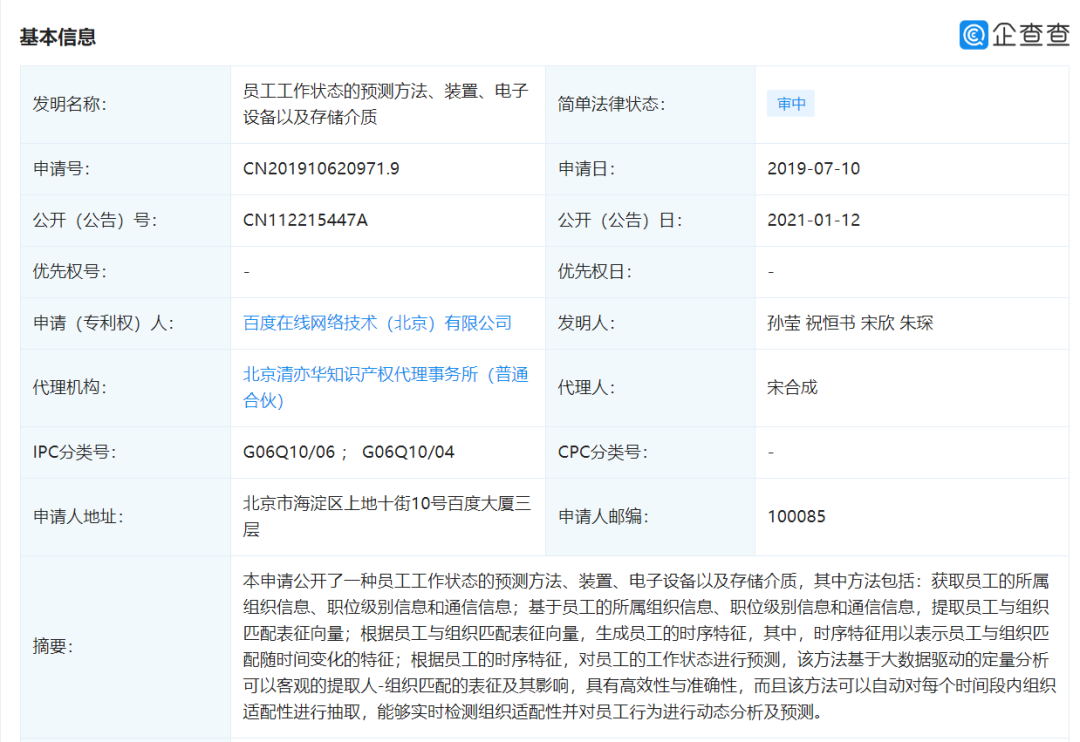Click the 基本信息 section heading
Viewport: 1080px width, 742px height.
pos(58,37)
